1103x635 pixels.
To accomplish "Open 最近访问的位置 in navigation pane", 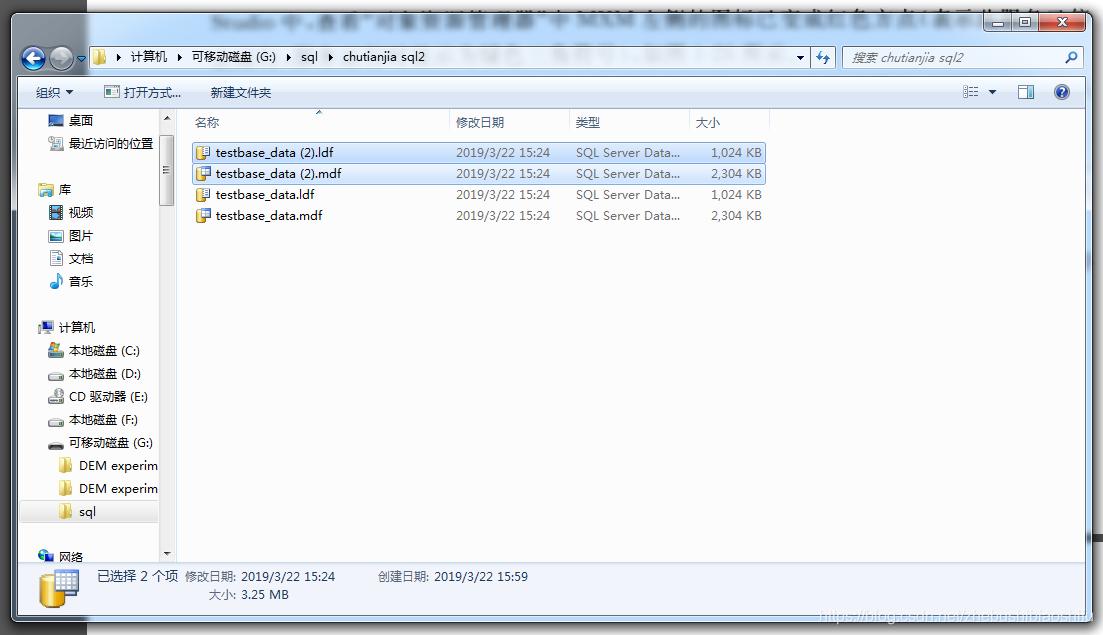I will coord(110,143).
